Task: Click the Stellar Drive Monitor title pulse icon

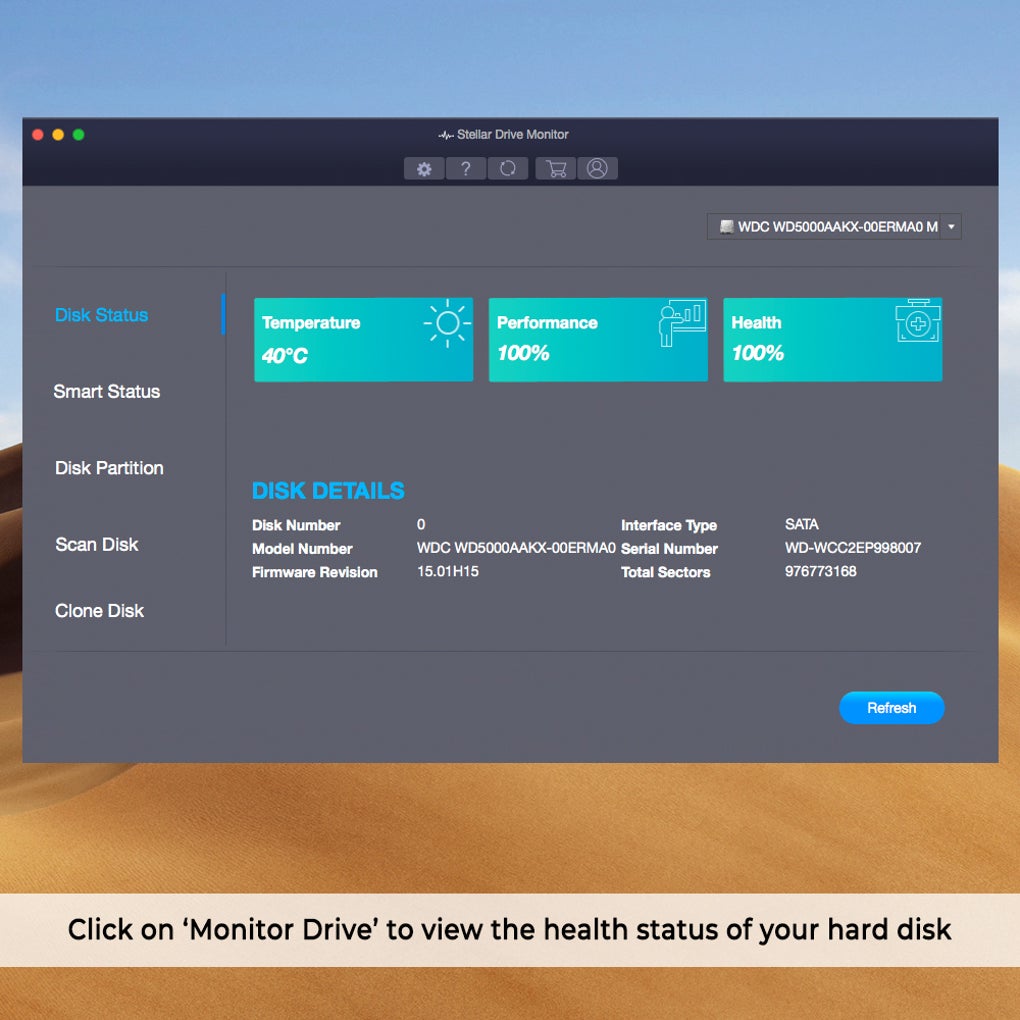Action: click(x=446, y=135)
